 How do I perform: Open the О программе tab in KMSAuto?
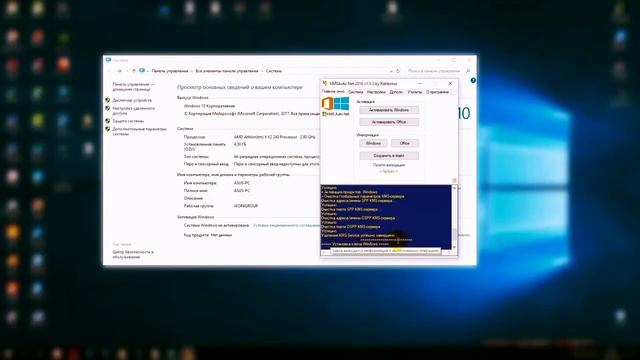tap(437, 92)
